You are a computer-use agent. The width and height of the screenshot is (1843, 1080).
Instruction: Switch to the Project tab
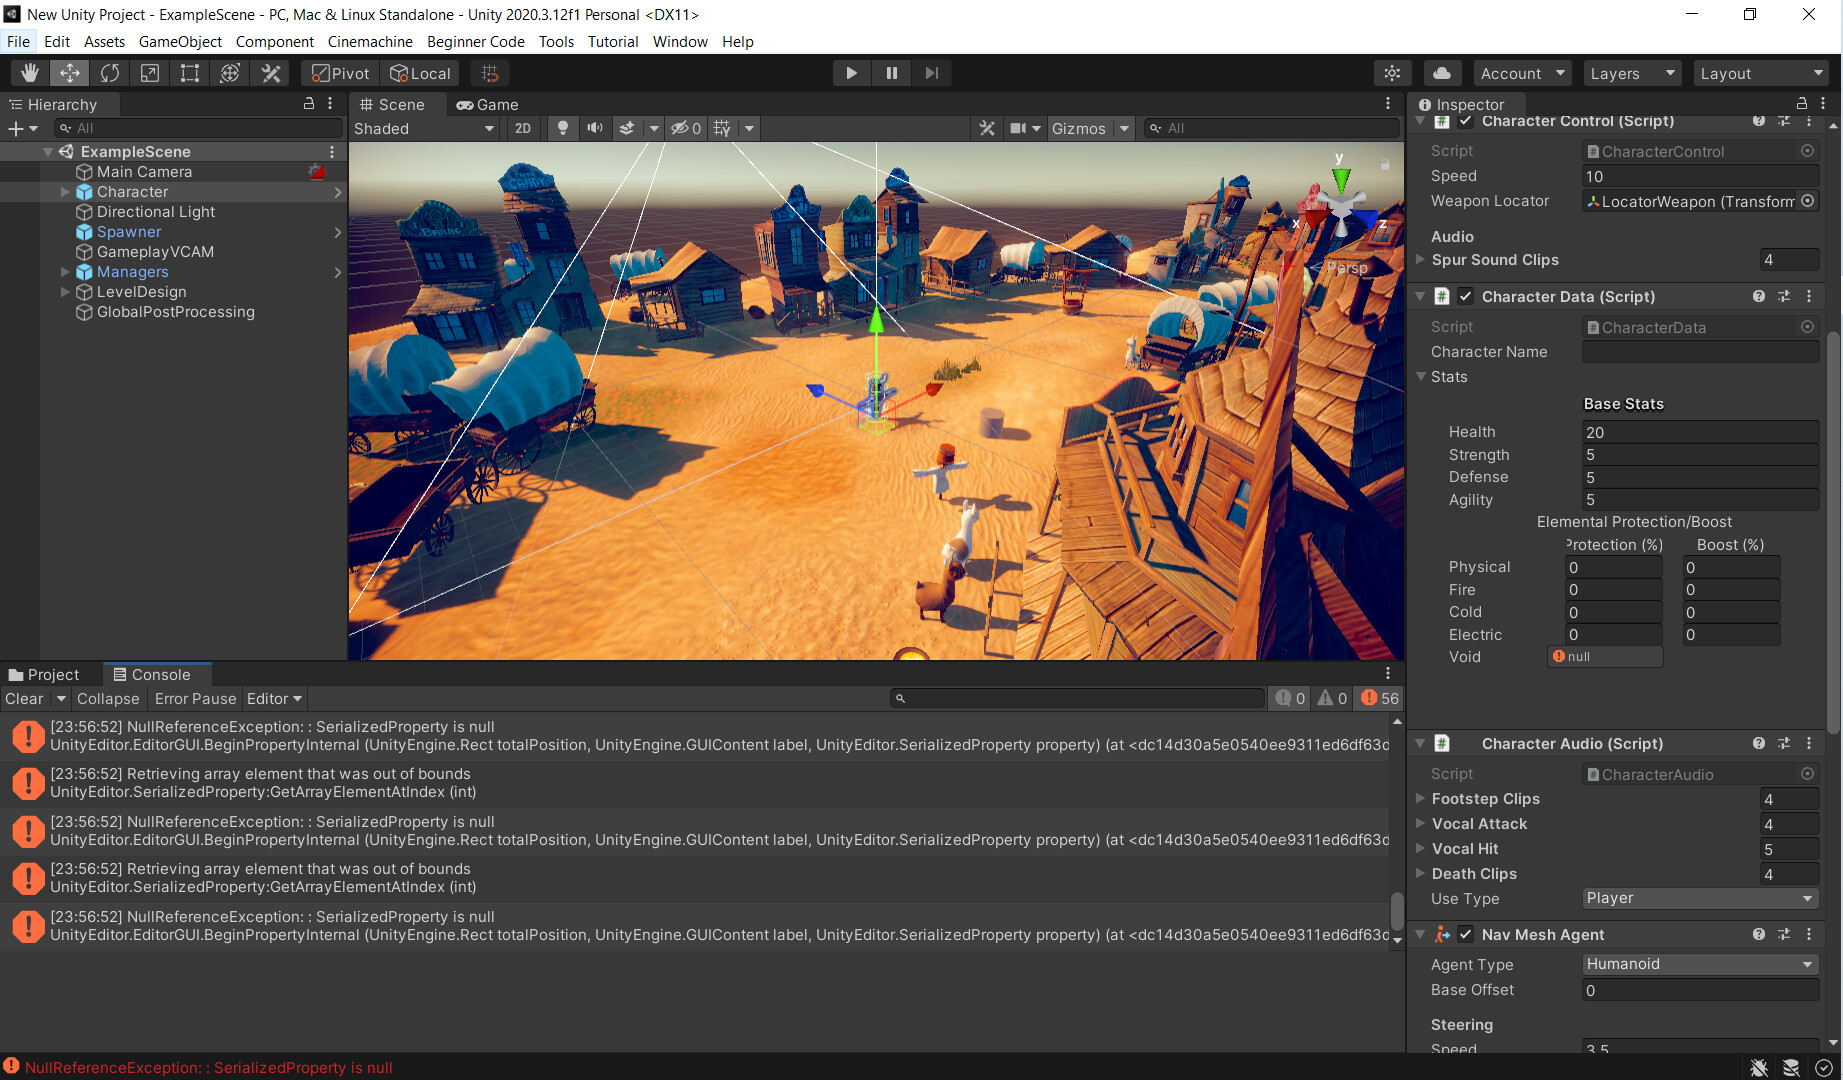pyautogui.click(x=44, y=674)
